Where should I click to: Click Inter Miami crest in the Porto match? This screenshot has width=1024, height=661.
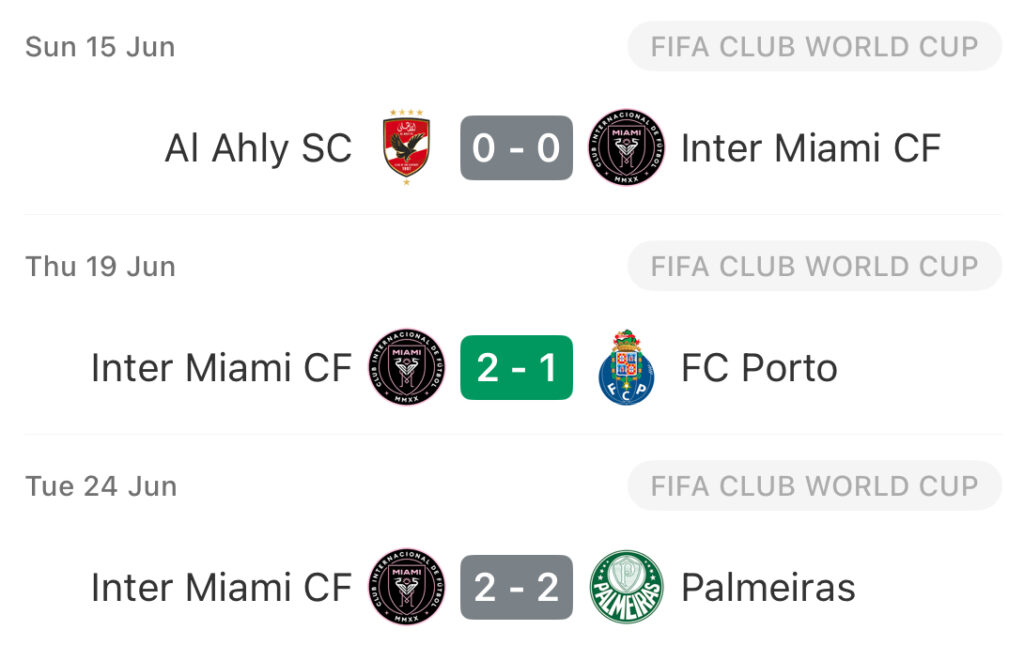click(407, 367)
